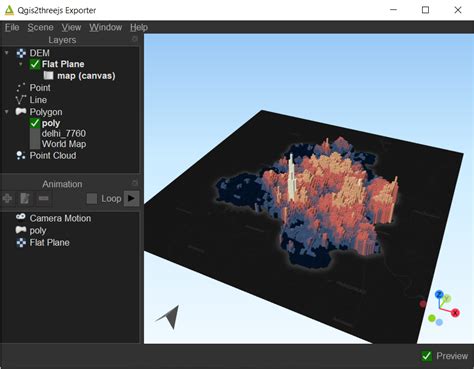Select the Point Cloud group
The width and height of the screenshot is (474, 369).
(x=53, y=155)
